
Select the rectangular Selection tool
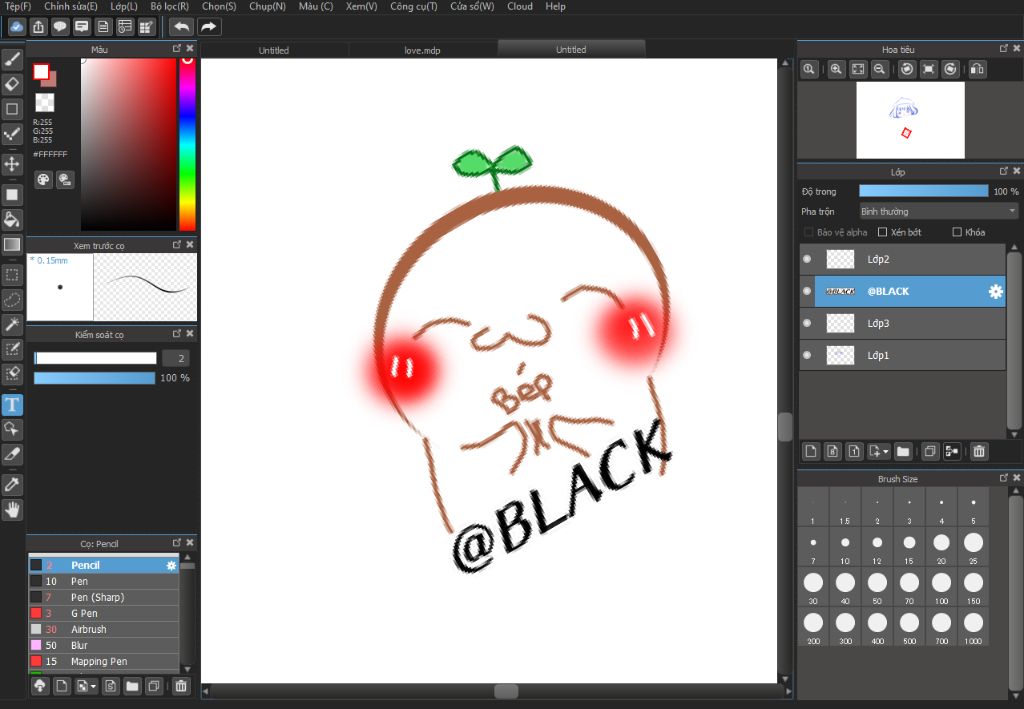tap(12, 274)
